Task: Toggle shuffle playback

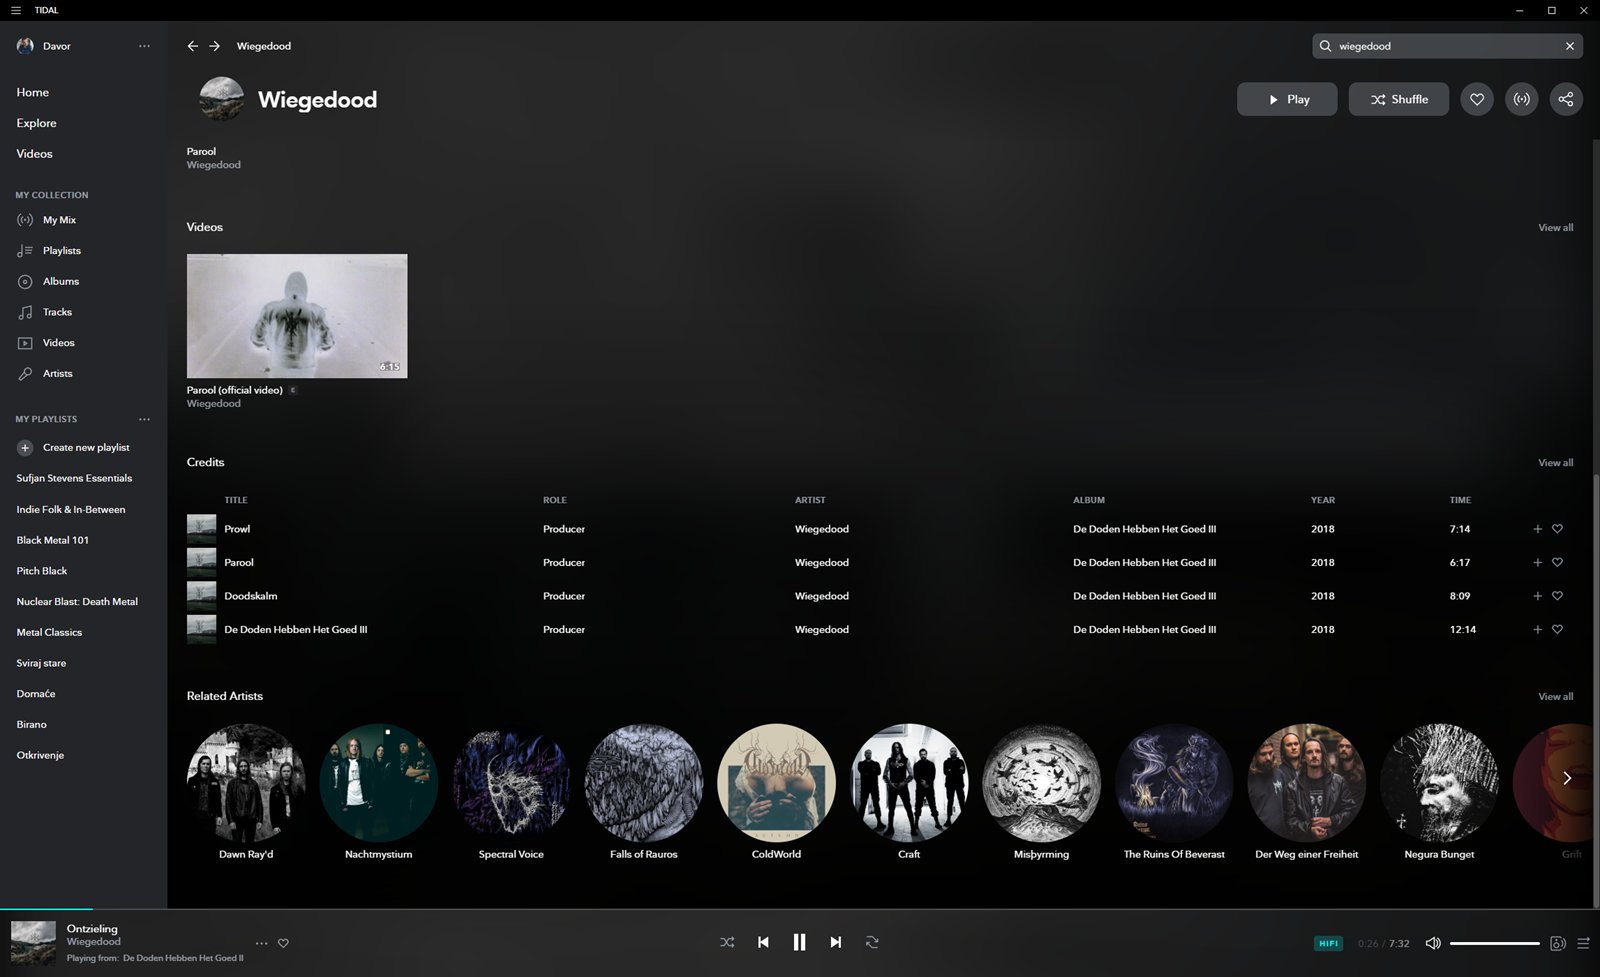Action: [x=727, y=942]
